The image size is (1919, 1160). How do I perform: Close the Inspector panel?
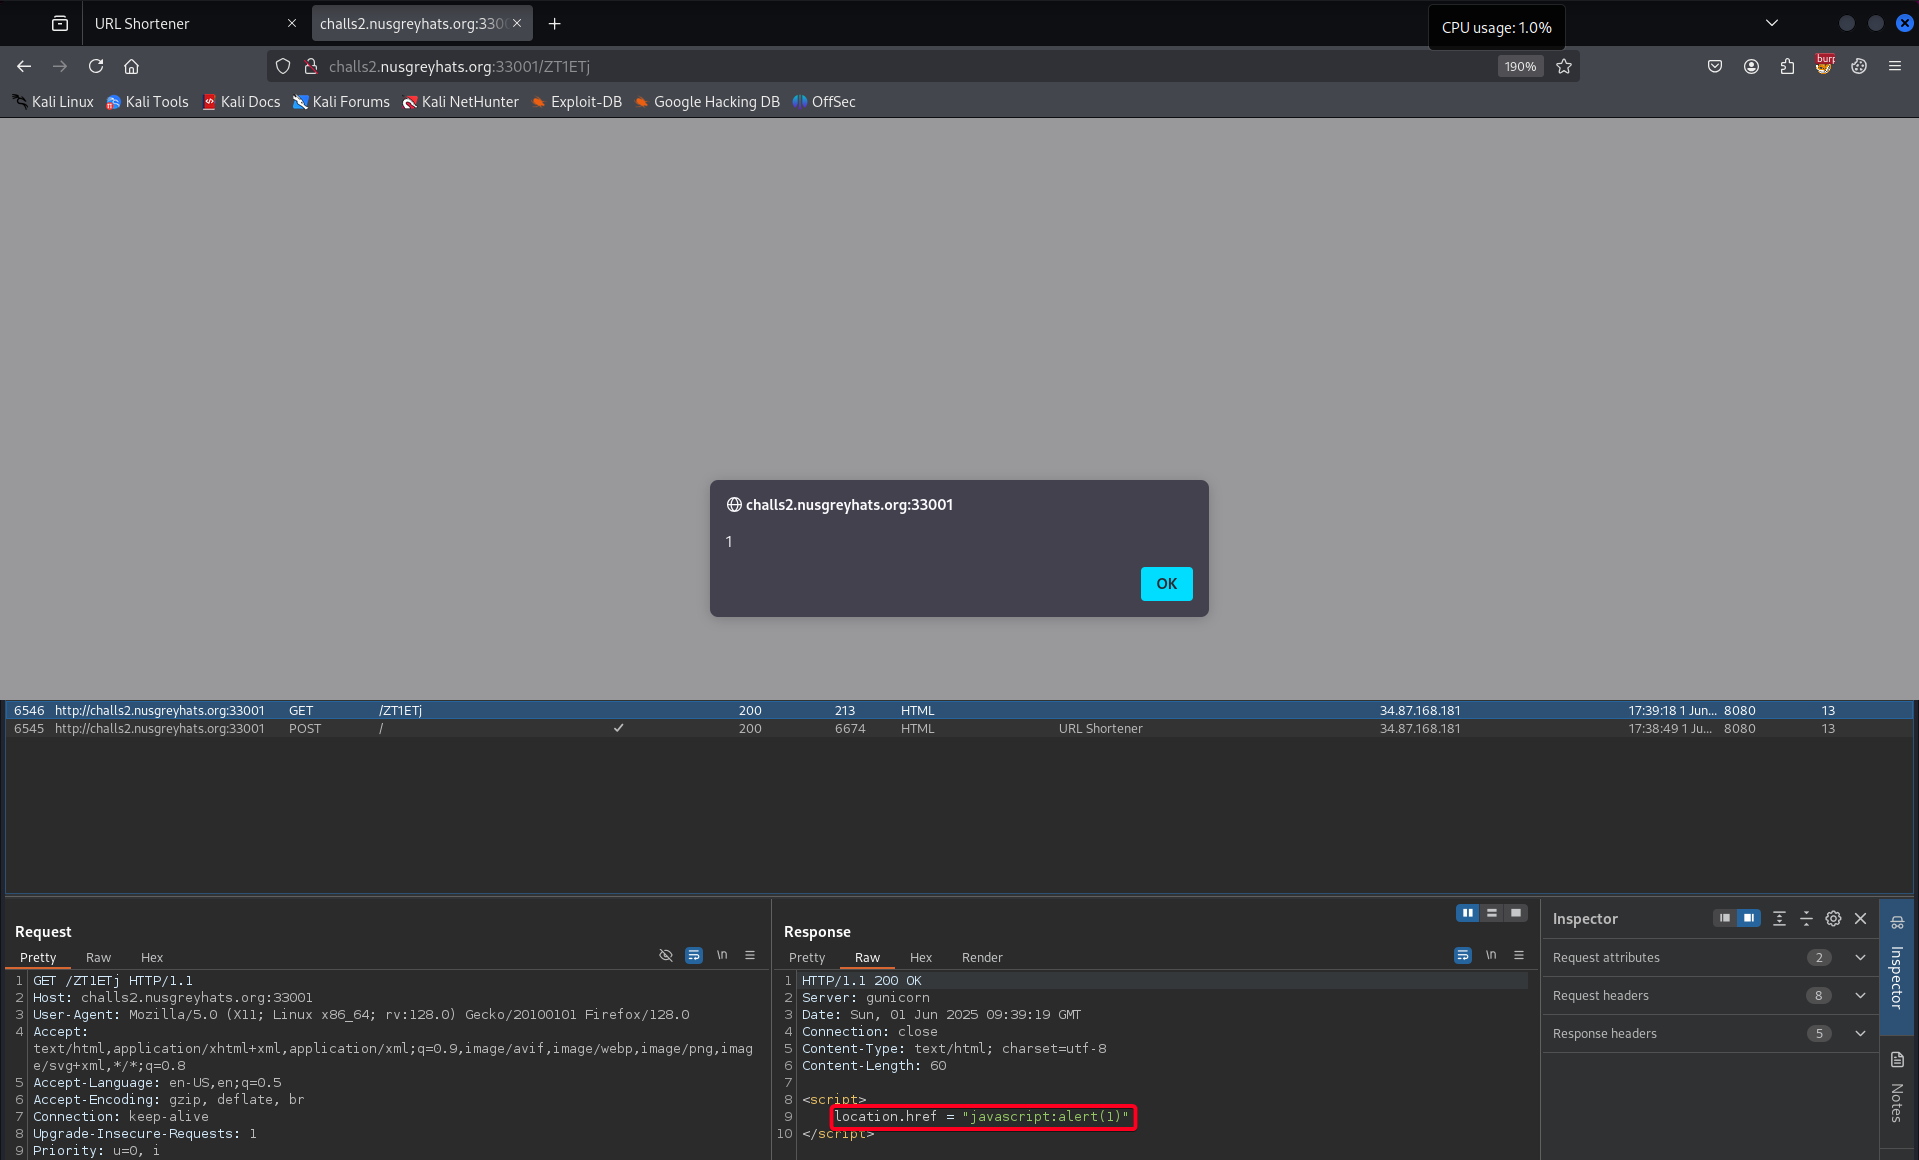(1861, 918)
